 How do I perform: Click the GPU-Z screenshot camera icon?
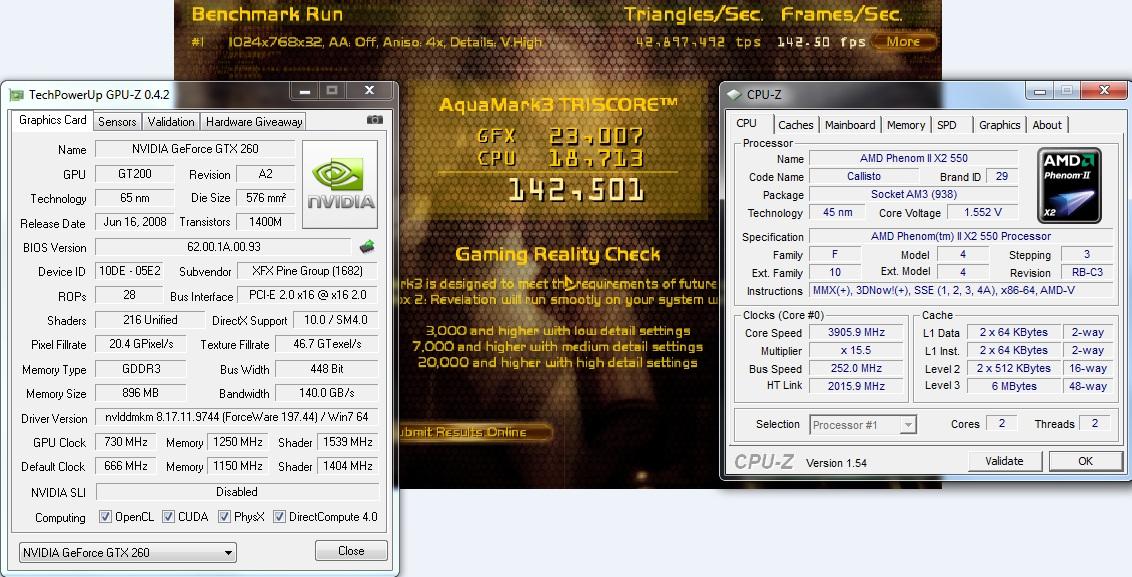[x=375, y=120]
